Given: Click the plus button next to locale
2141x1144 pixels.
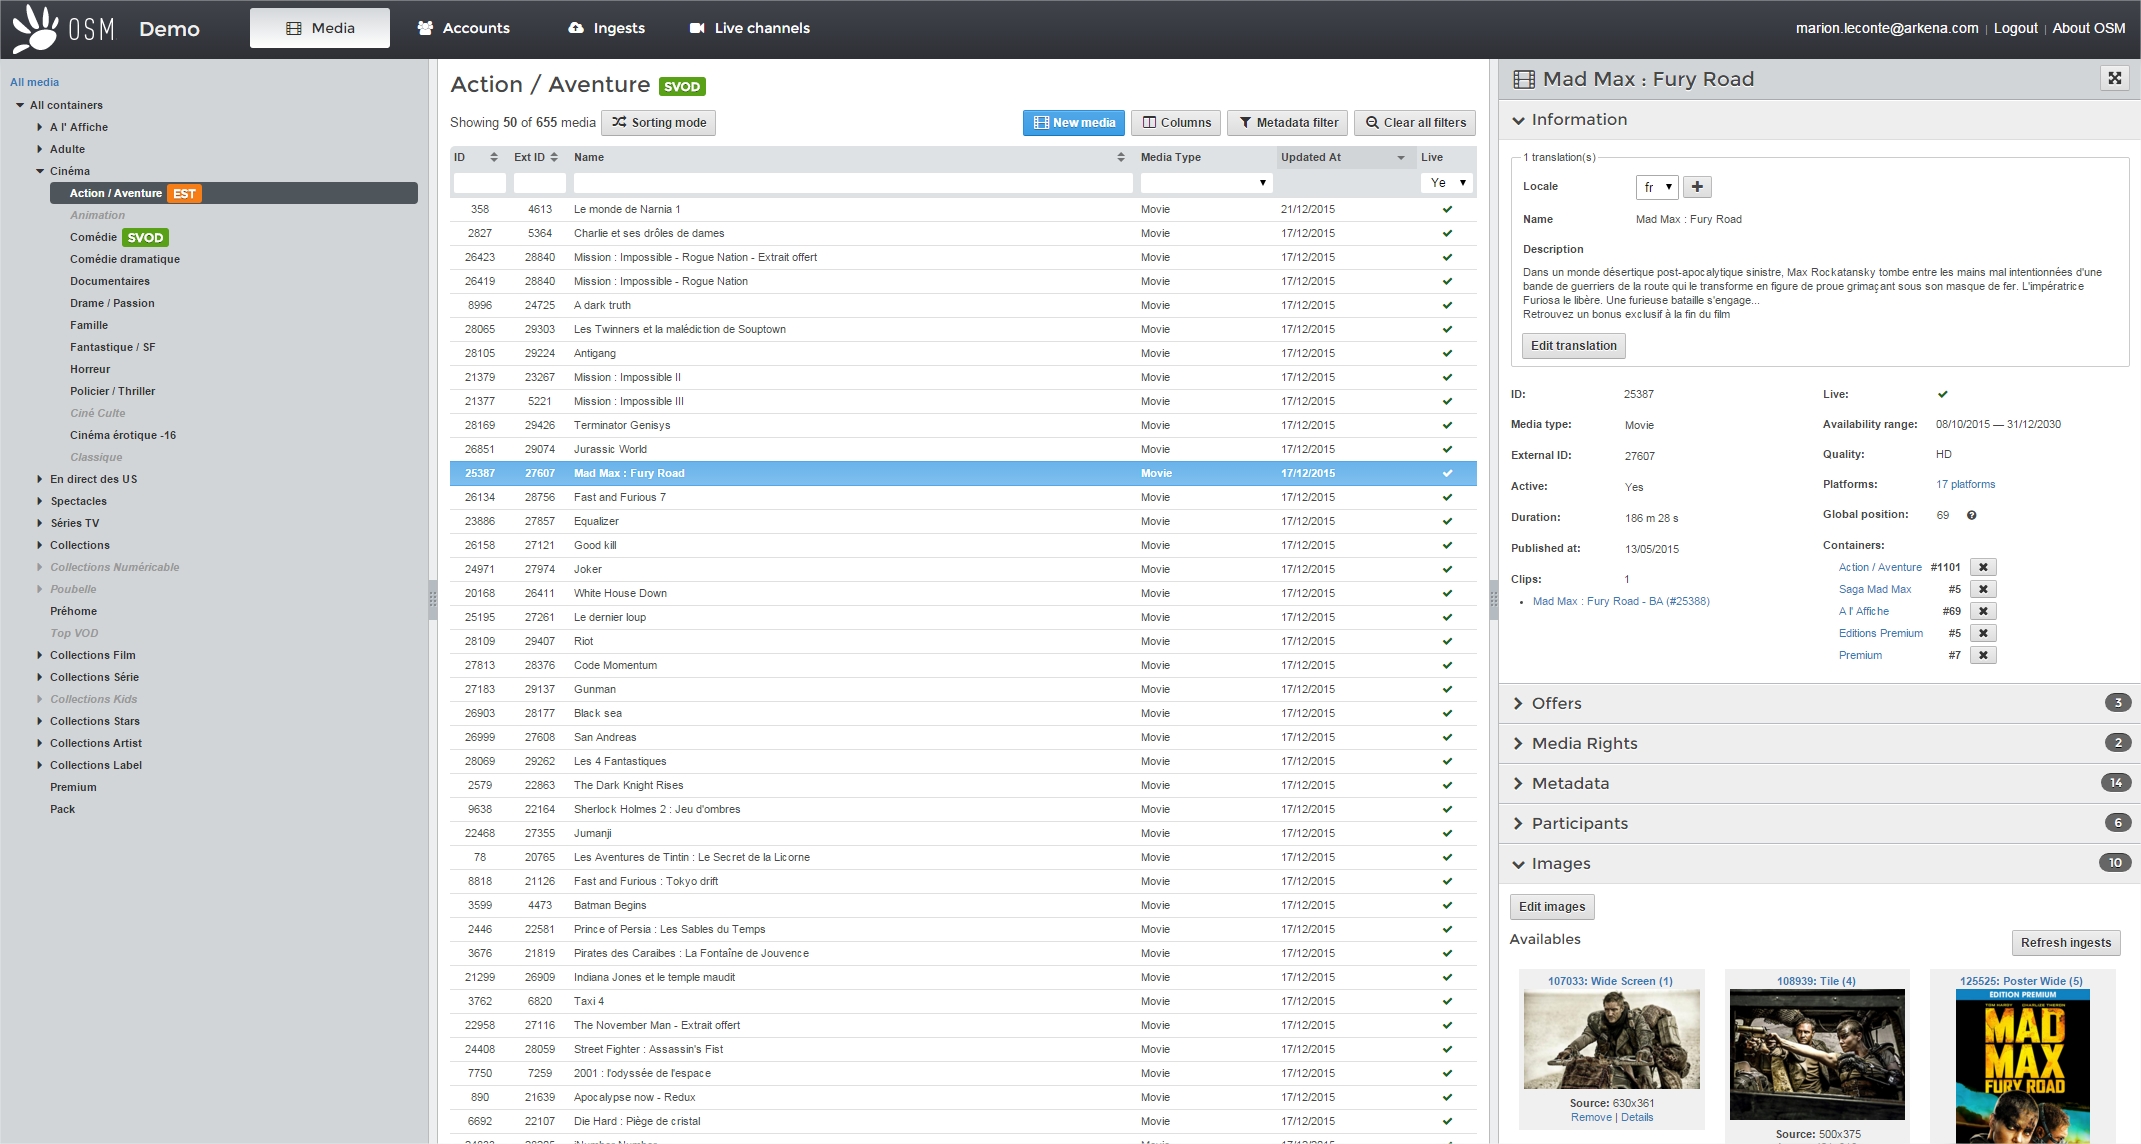Looking at the screenshot, I should [x=1697, y=187].
